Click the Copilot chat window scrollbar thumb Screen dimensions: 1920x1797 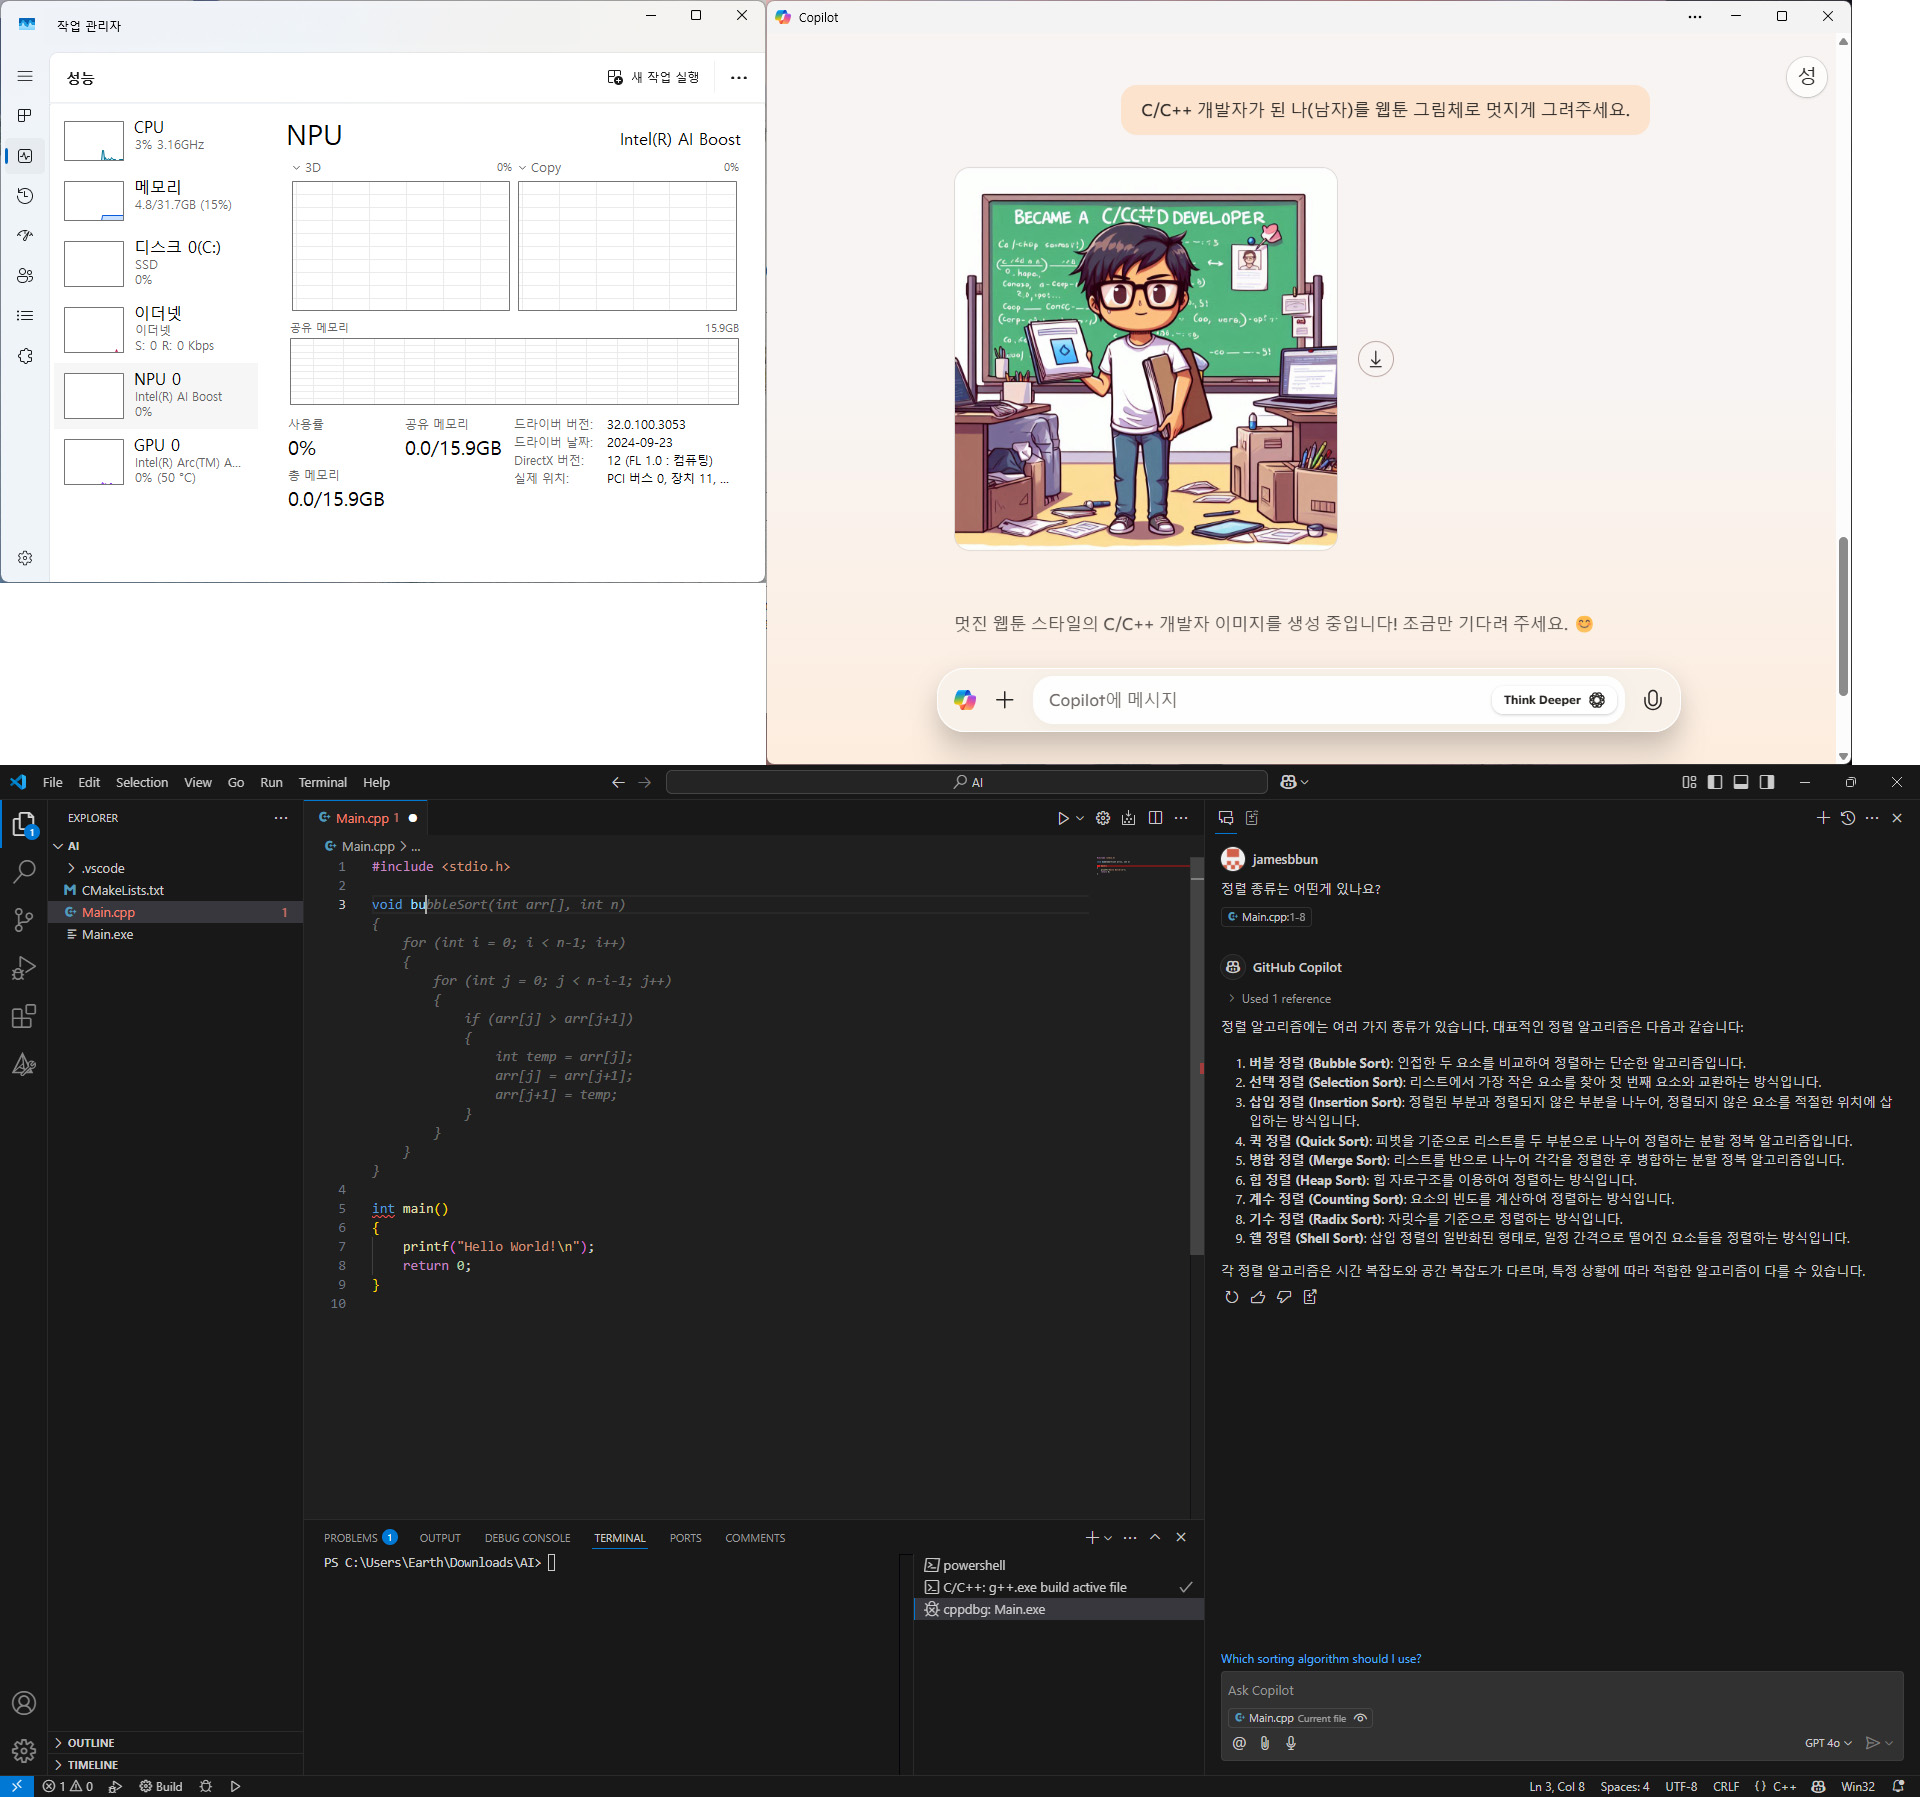pyautogui.click(x=1842, y=616)
